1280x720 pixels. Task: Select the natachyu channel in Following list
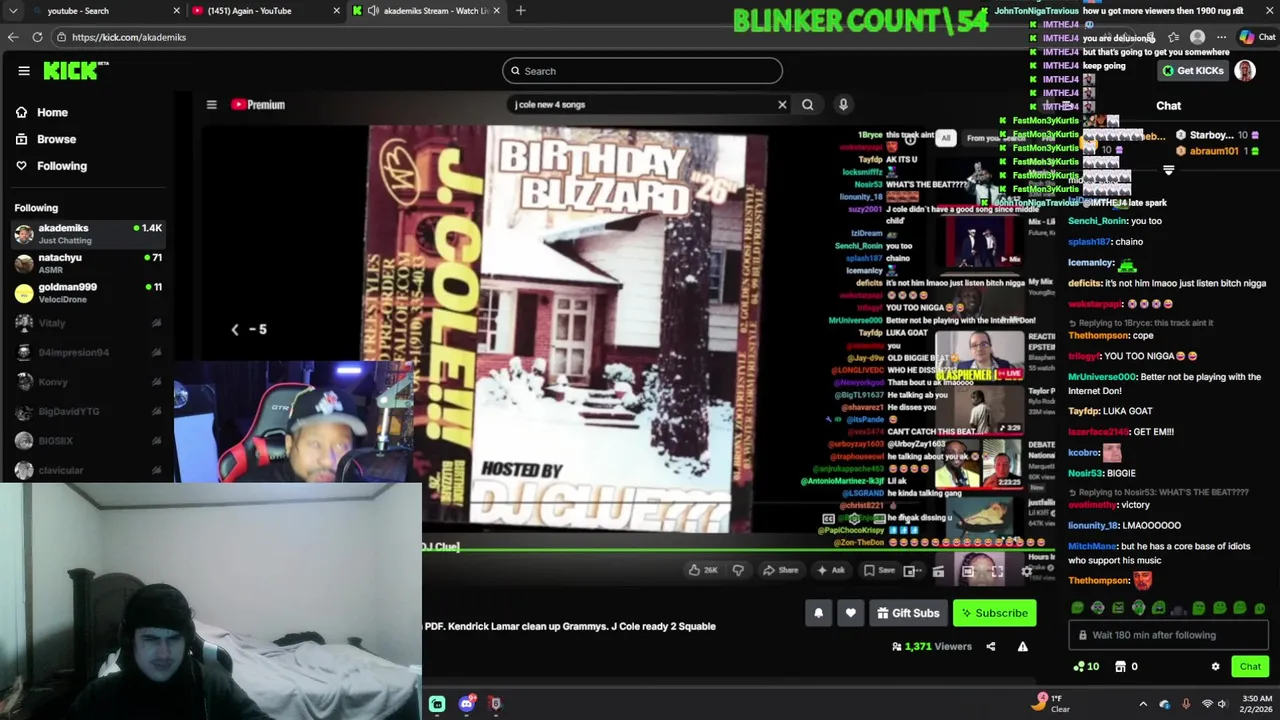88,263
